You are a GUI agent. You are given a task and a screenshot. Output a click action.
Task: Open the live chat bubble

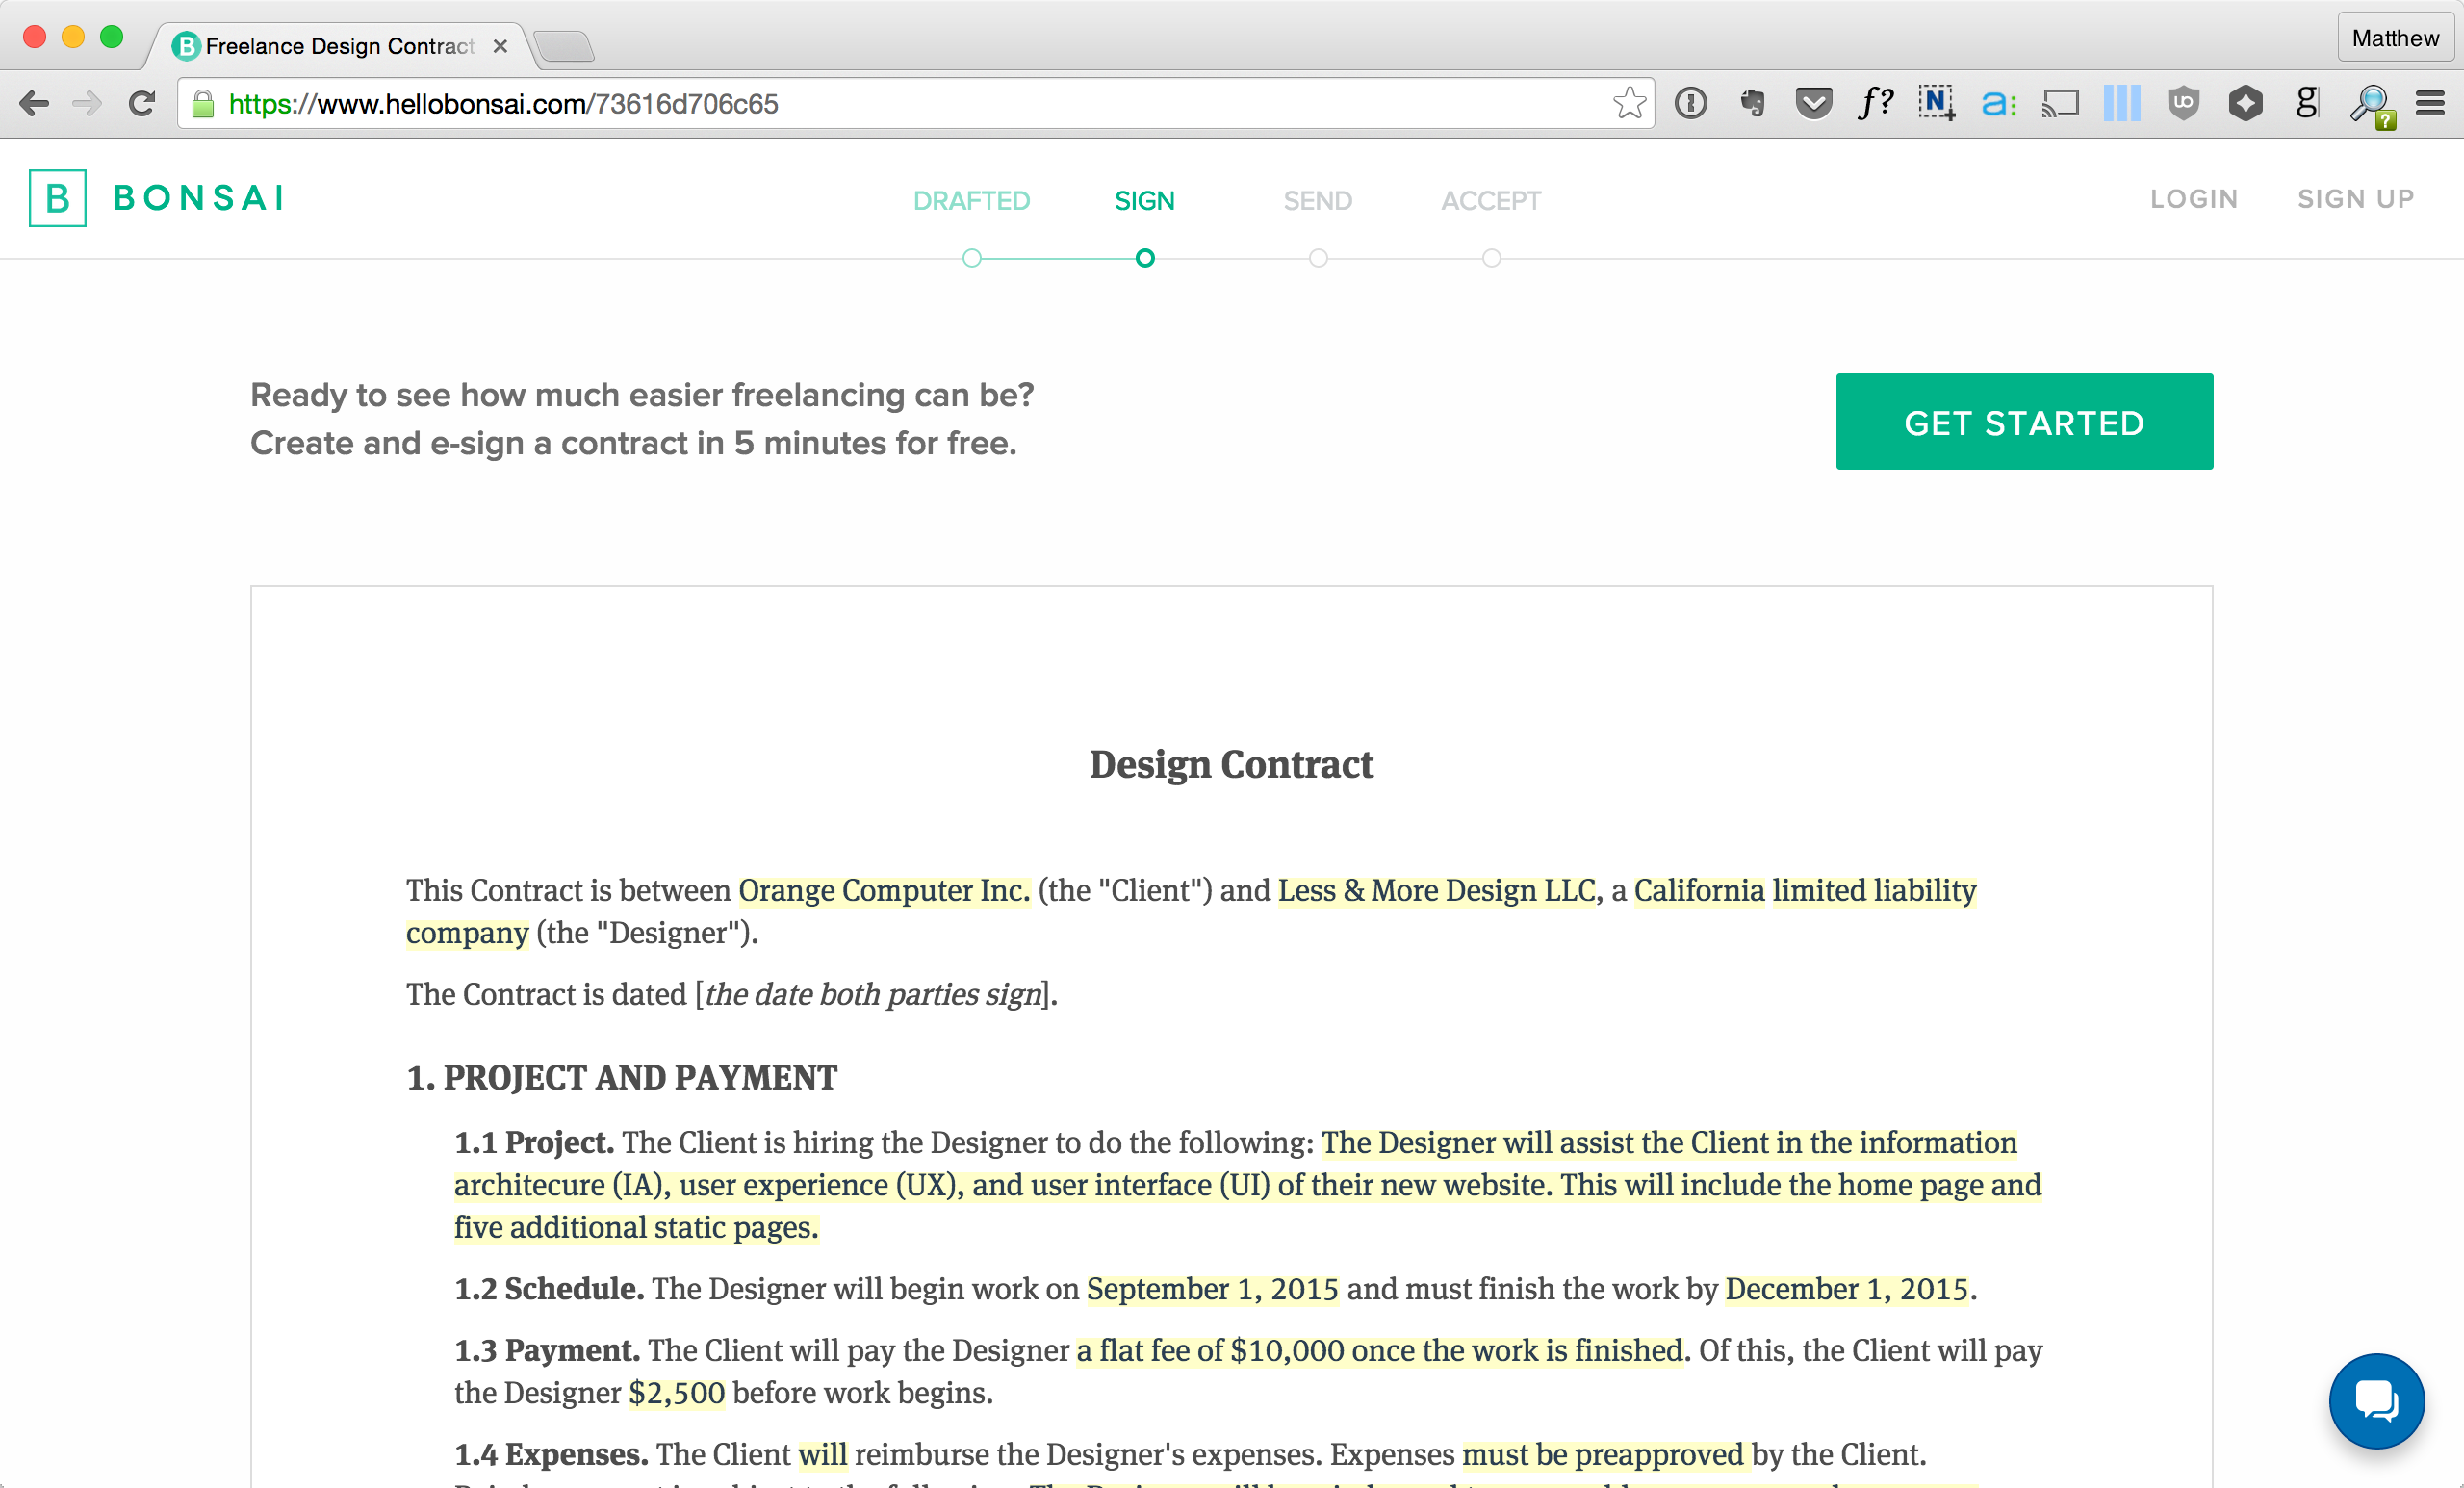(2376, 1400)
